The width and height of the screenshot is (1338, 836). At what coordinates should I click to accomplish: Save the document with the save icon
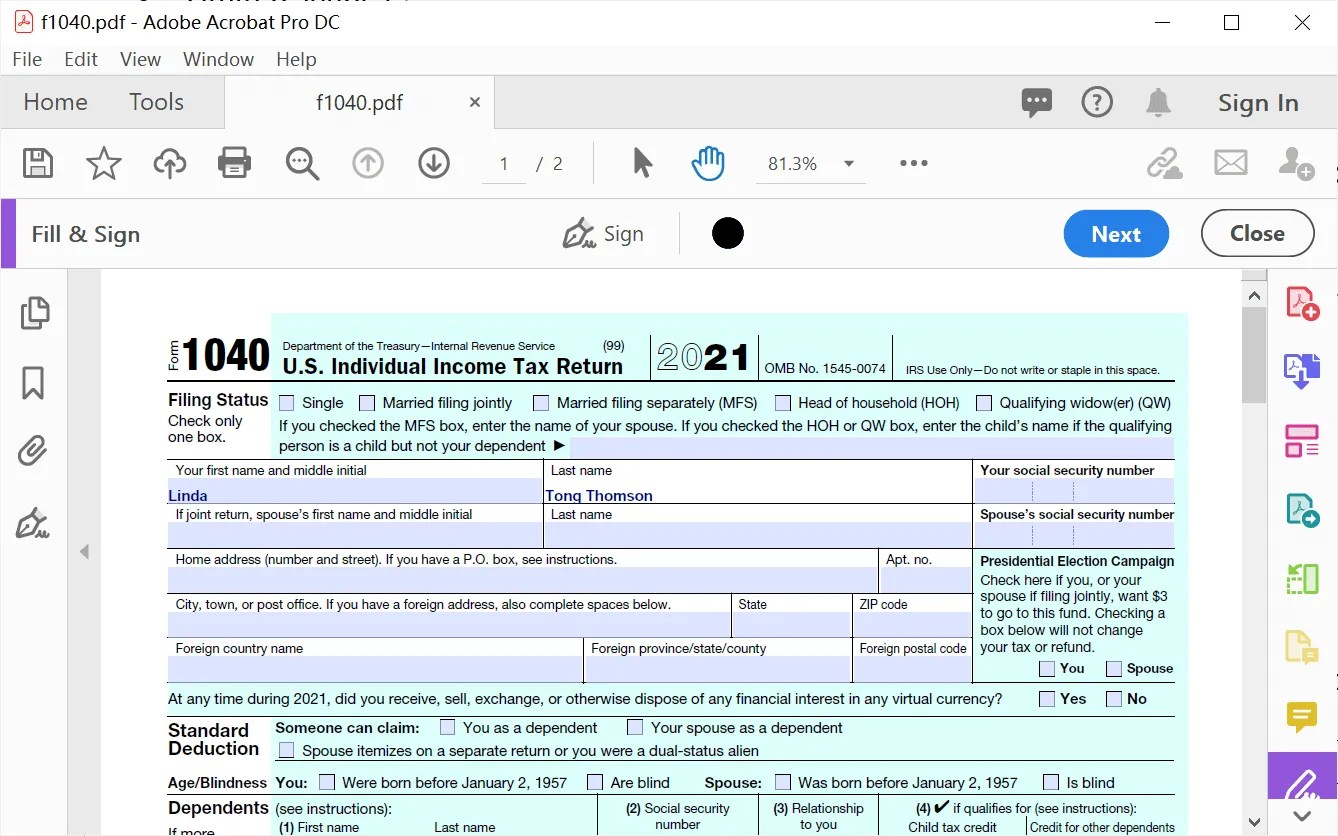click(x=37, y=163)
